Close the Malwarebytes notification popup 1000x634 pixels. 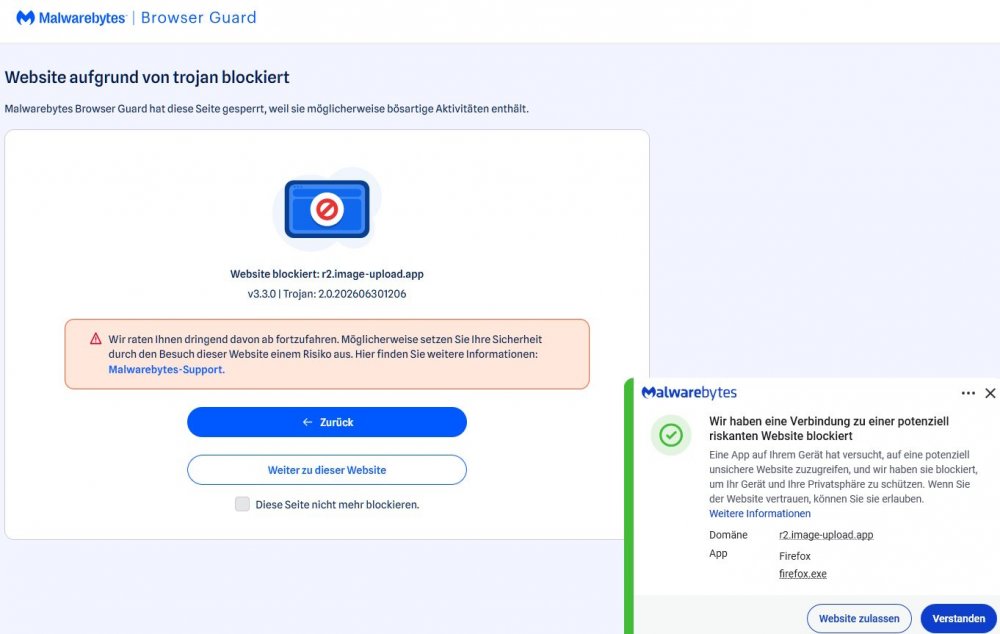pyautogui.click(x=990, y=393)
